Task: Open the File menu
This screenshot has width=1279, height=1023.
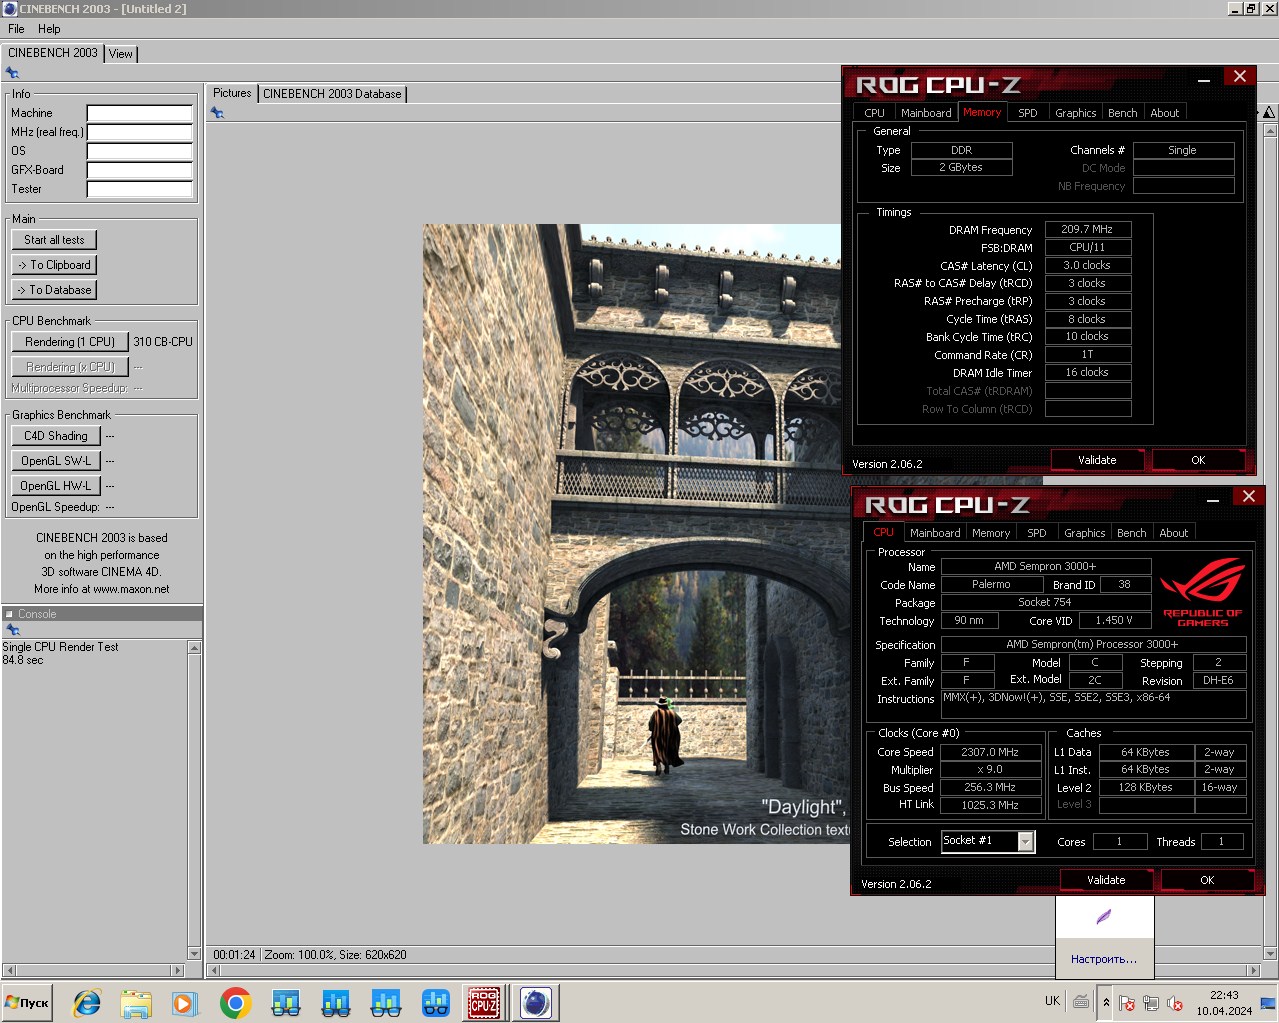Action: click(16, 29)
